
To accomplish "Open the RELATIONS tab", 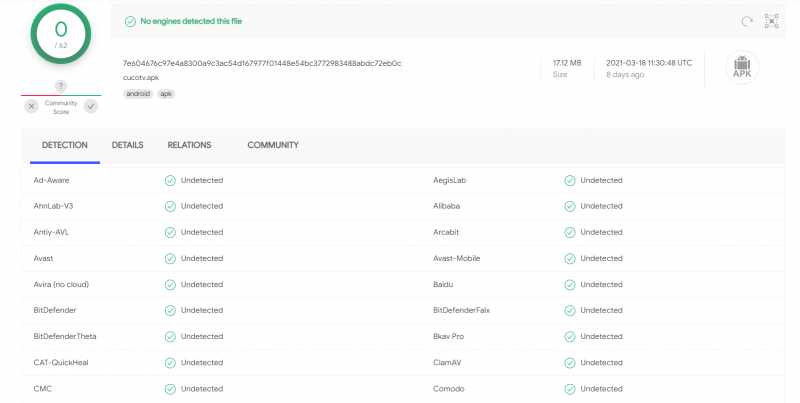I will click(x=189, y=145).
